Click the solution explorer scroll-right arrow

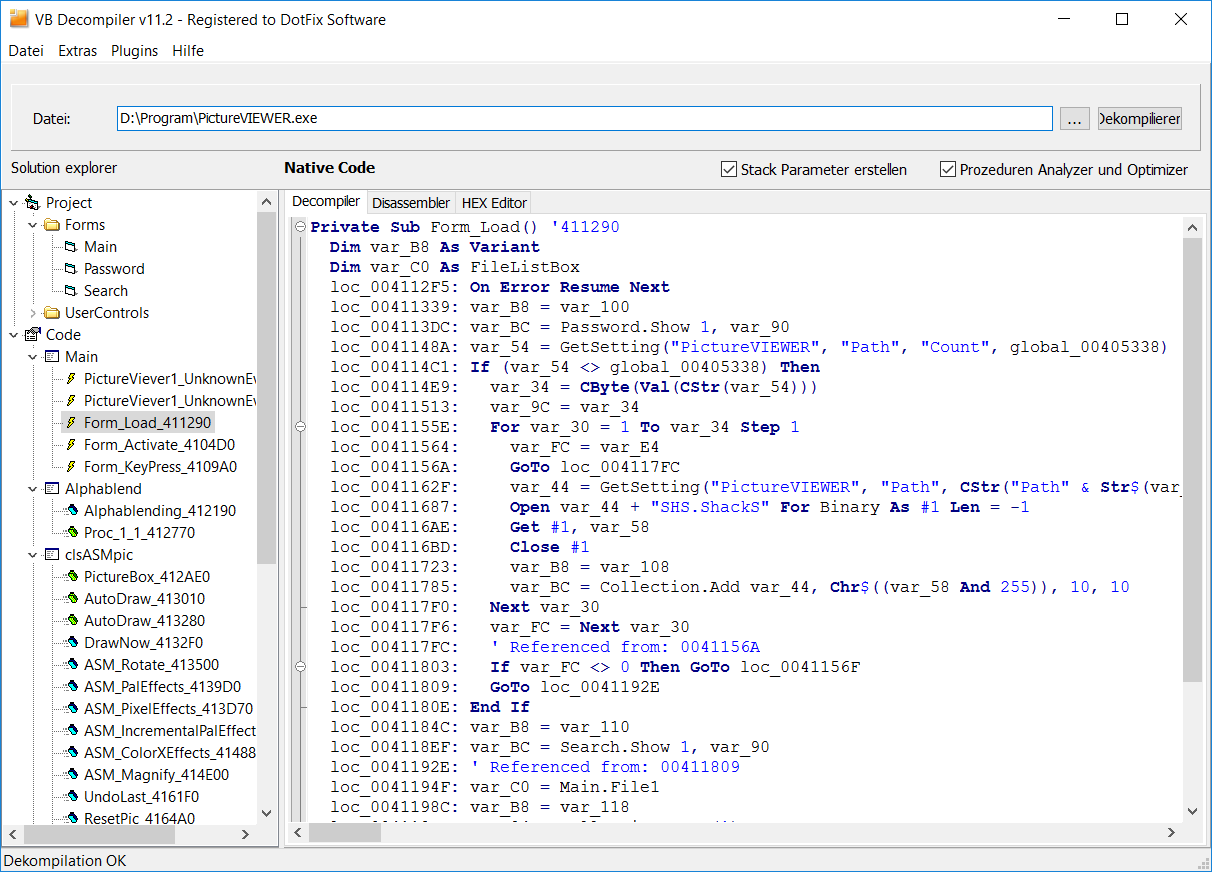pyautogui.click(x=245, y=833)
